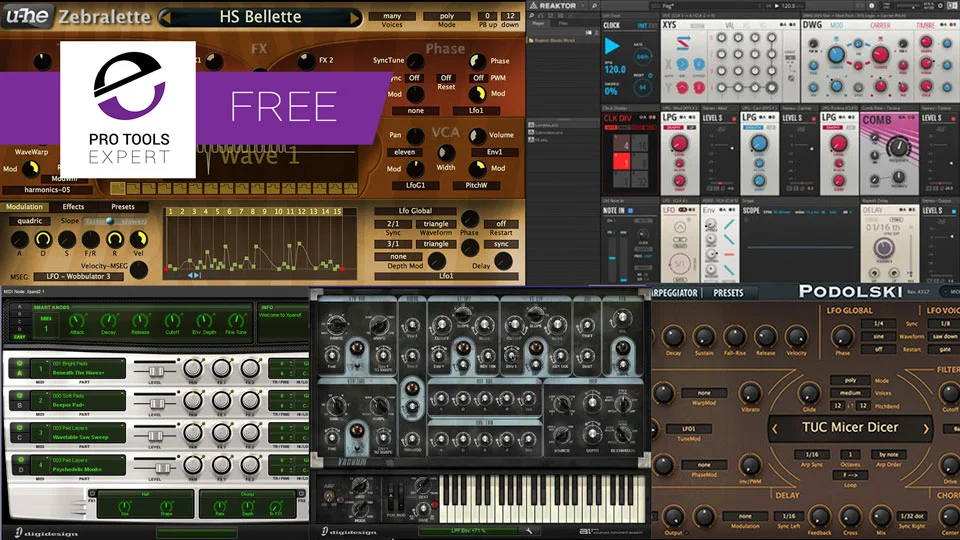Image resolution: width=960 pixels, height=540 pixels.
Task: Open the Reaktor Player tab
Action: click(x=539, y=23)
